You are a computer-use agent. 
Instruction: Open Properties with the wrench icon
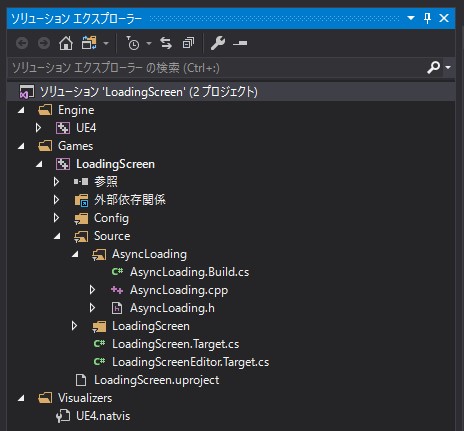[x=218, y=43]
